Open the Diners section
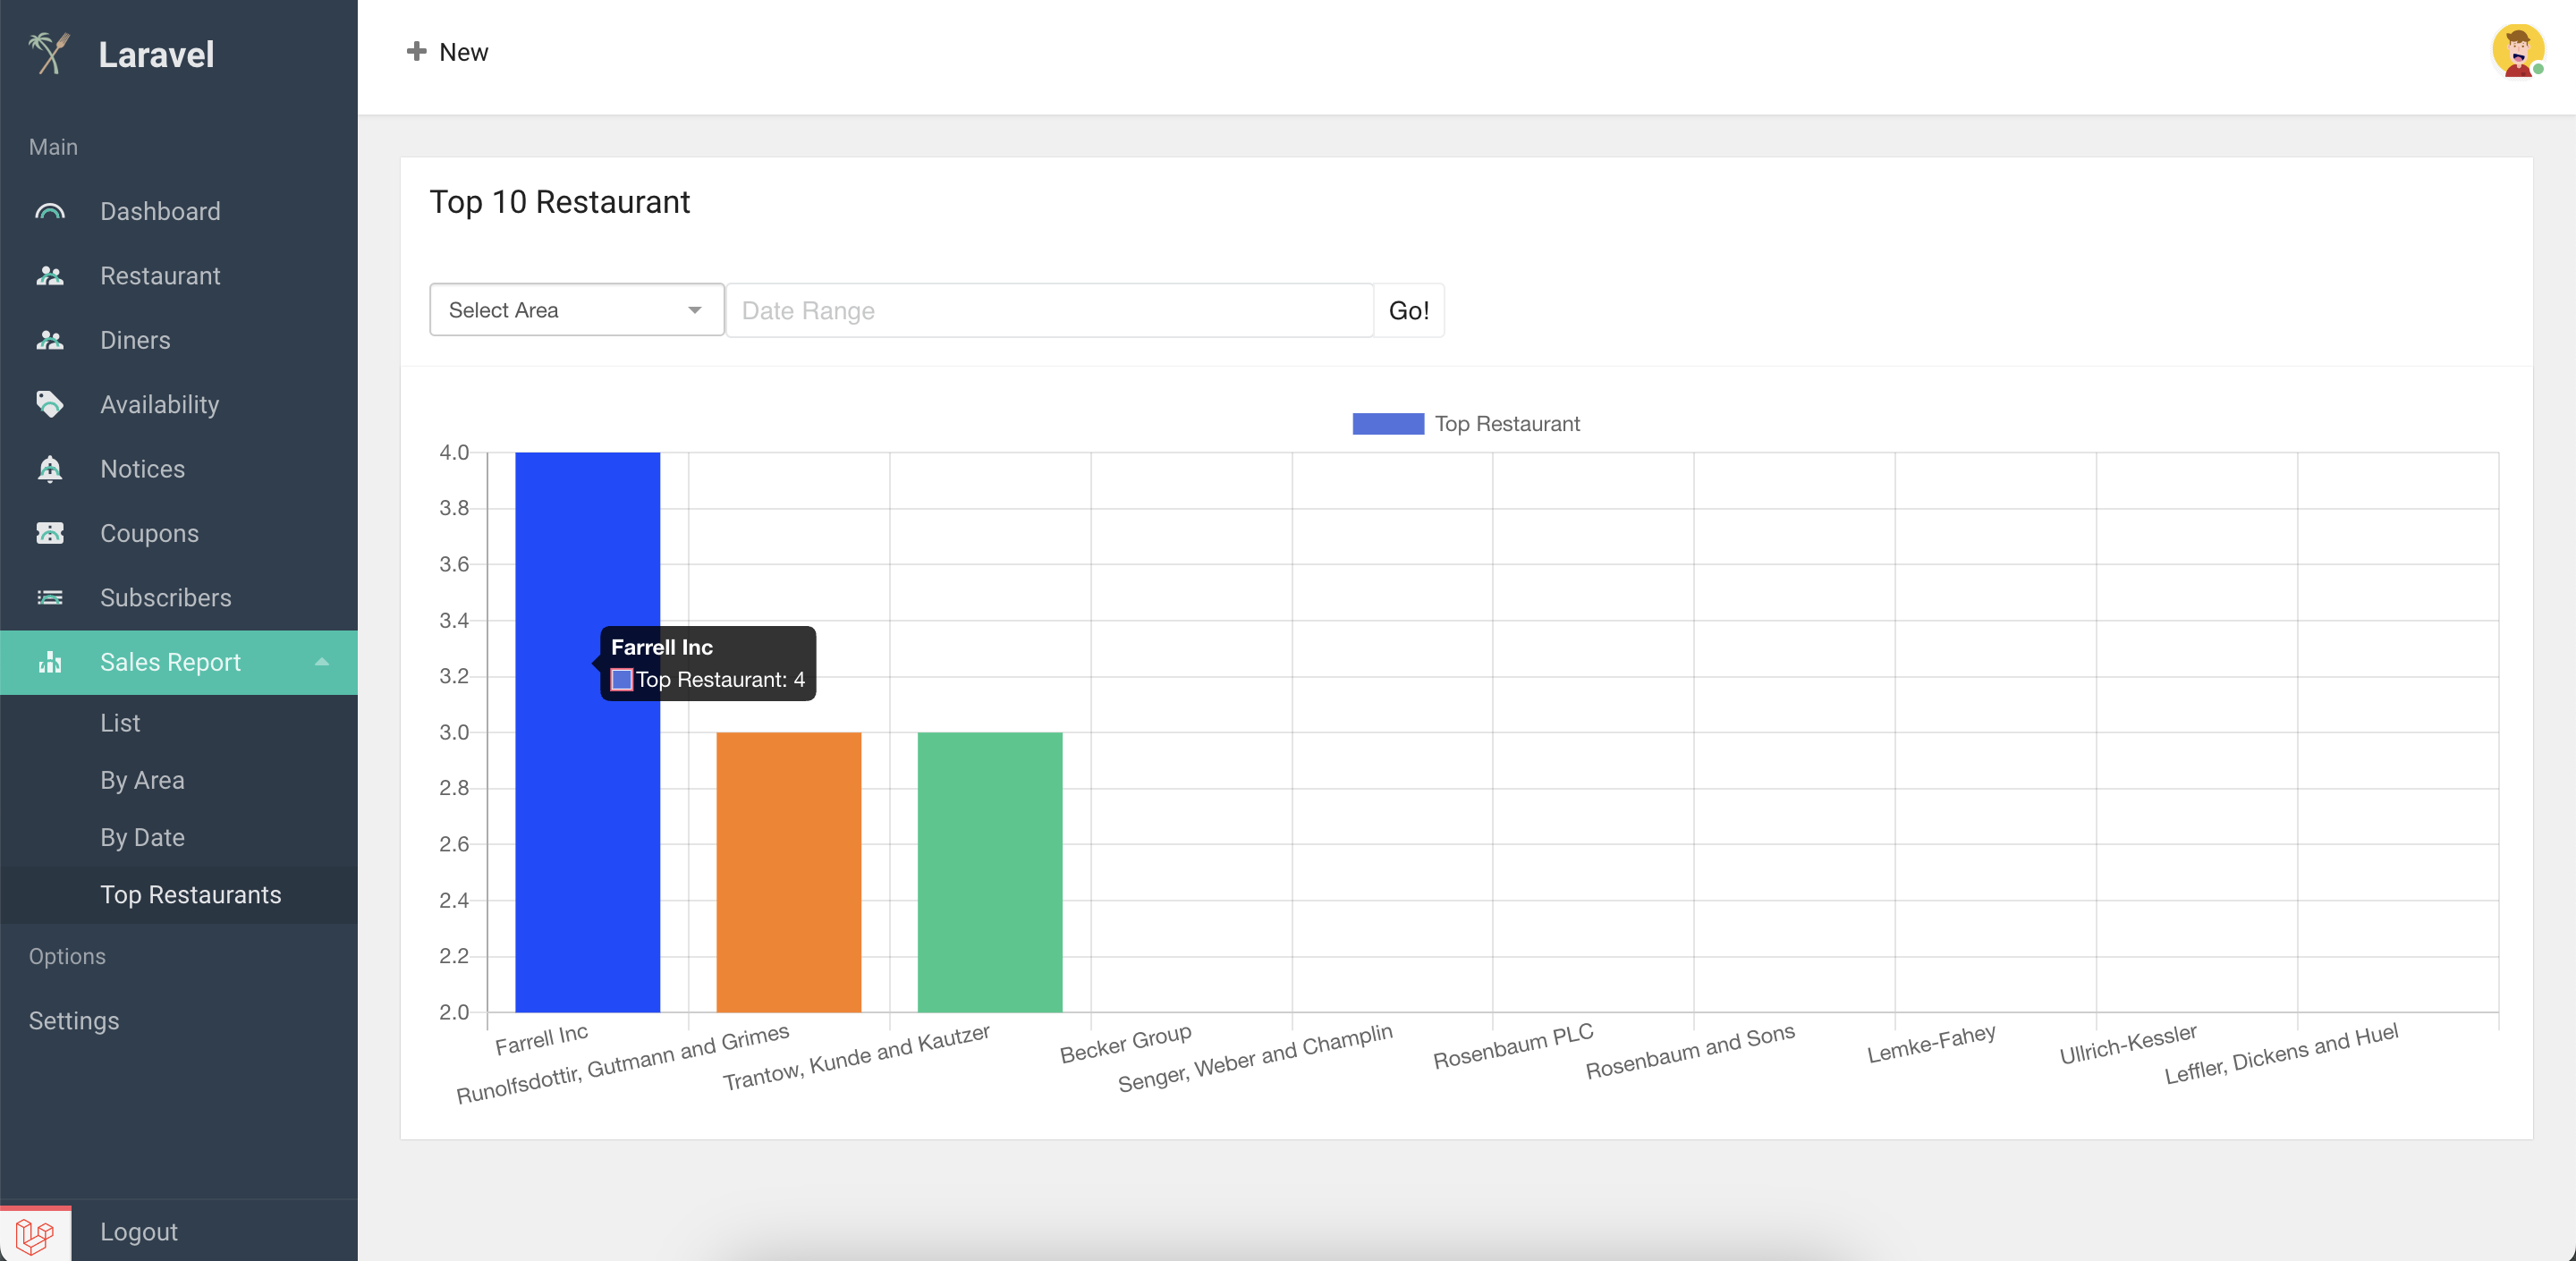Viewport: 2576px width, 1261px height. point(135,340)
